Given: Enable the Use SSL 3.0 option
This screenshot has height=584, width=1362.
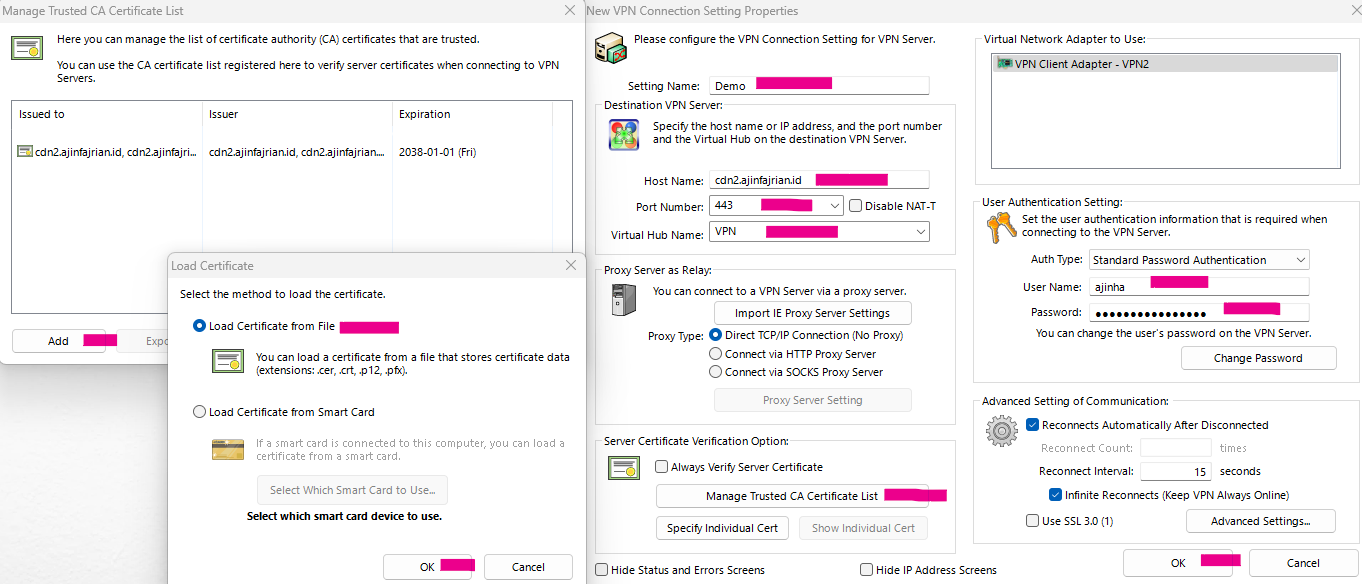Looking at the screenshot, I should (1032, 520).
